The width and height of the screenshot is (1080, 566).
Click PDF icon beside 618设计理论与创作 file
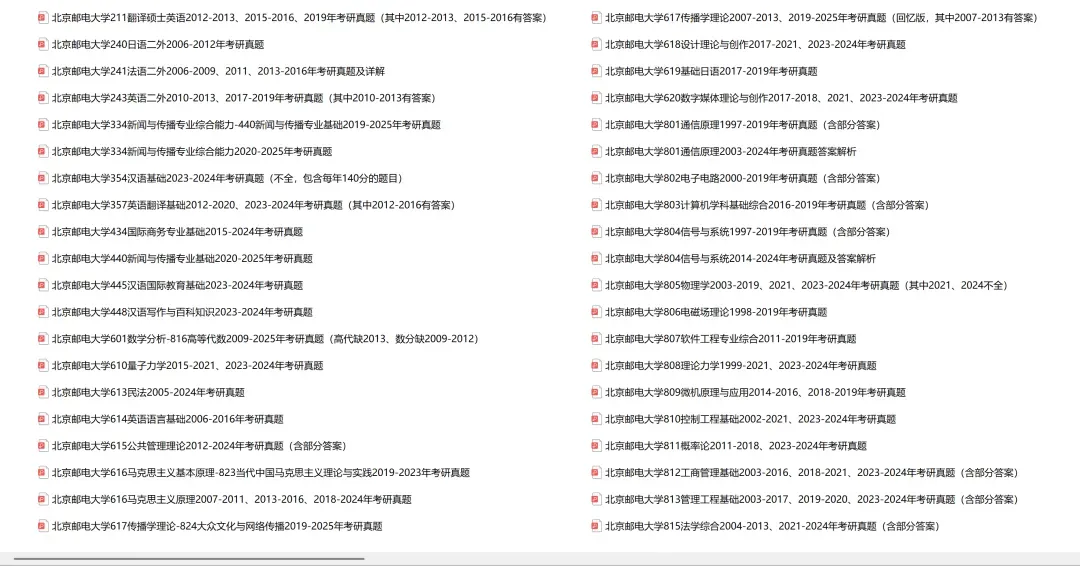[596, 45]
